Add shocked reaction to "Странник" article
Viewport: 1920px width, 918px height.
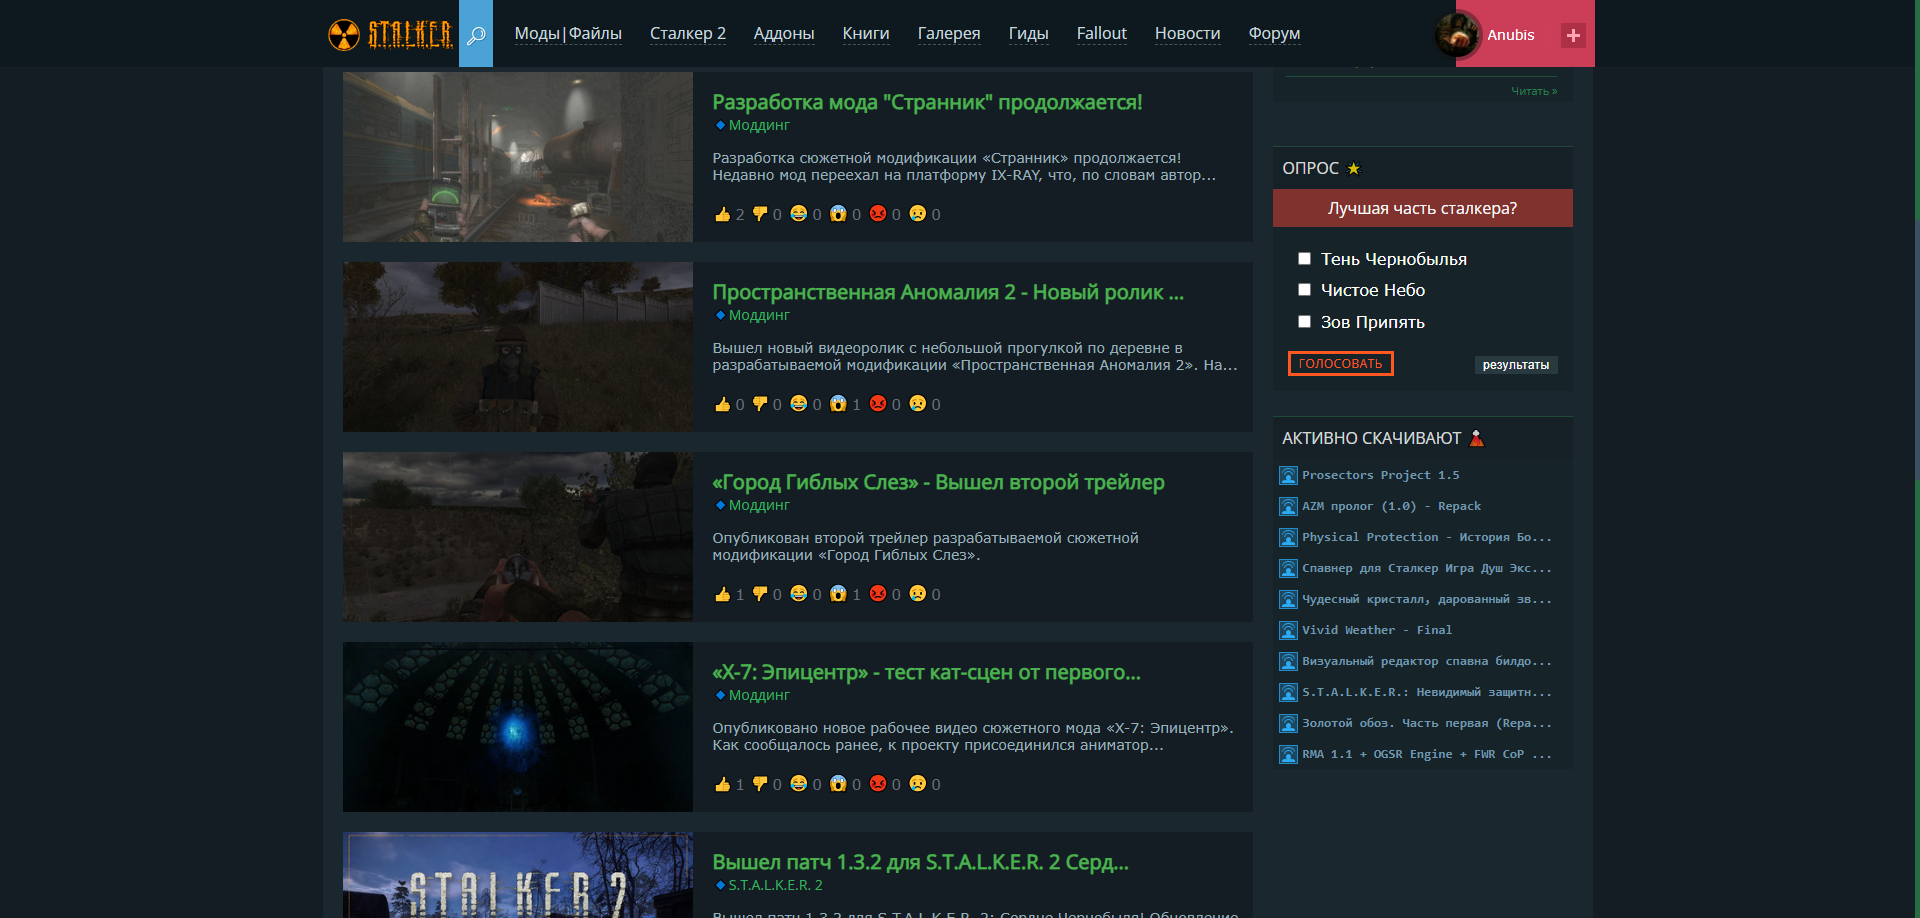(838, 214)
